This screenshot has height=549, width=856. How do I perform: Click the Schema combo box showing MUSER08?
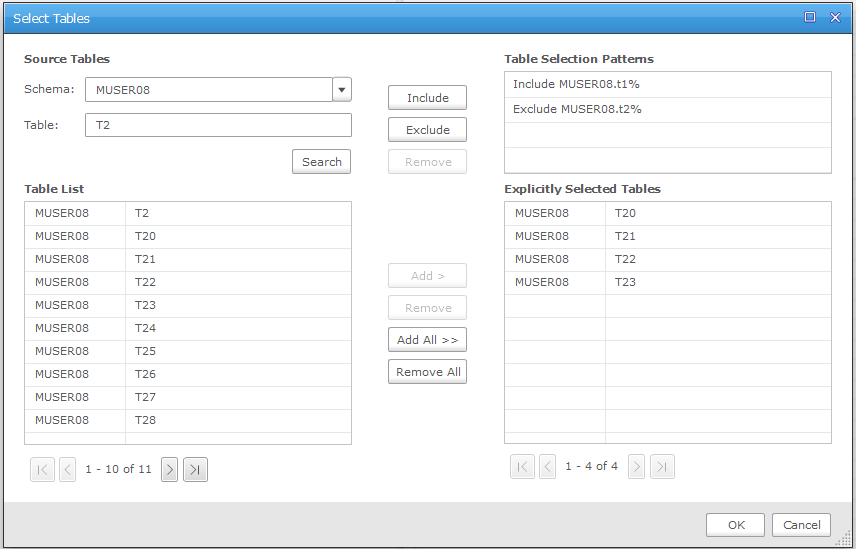pyautogui.click(x=208, y=90)
